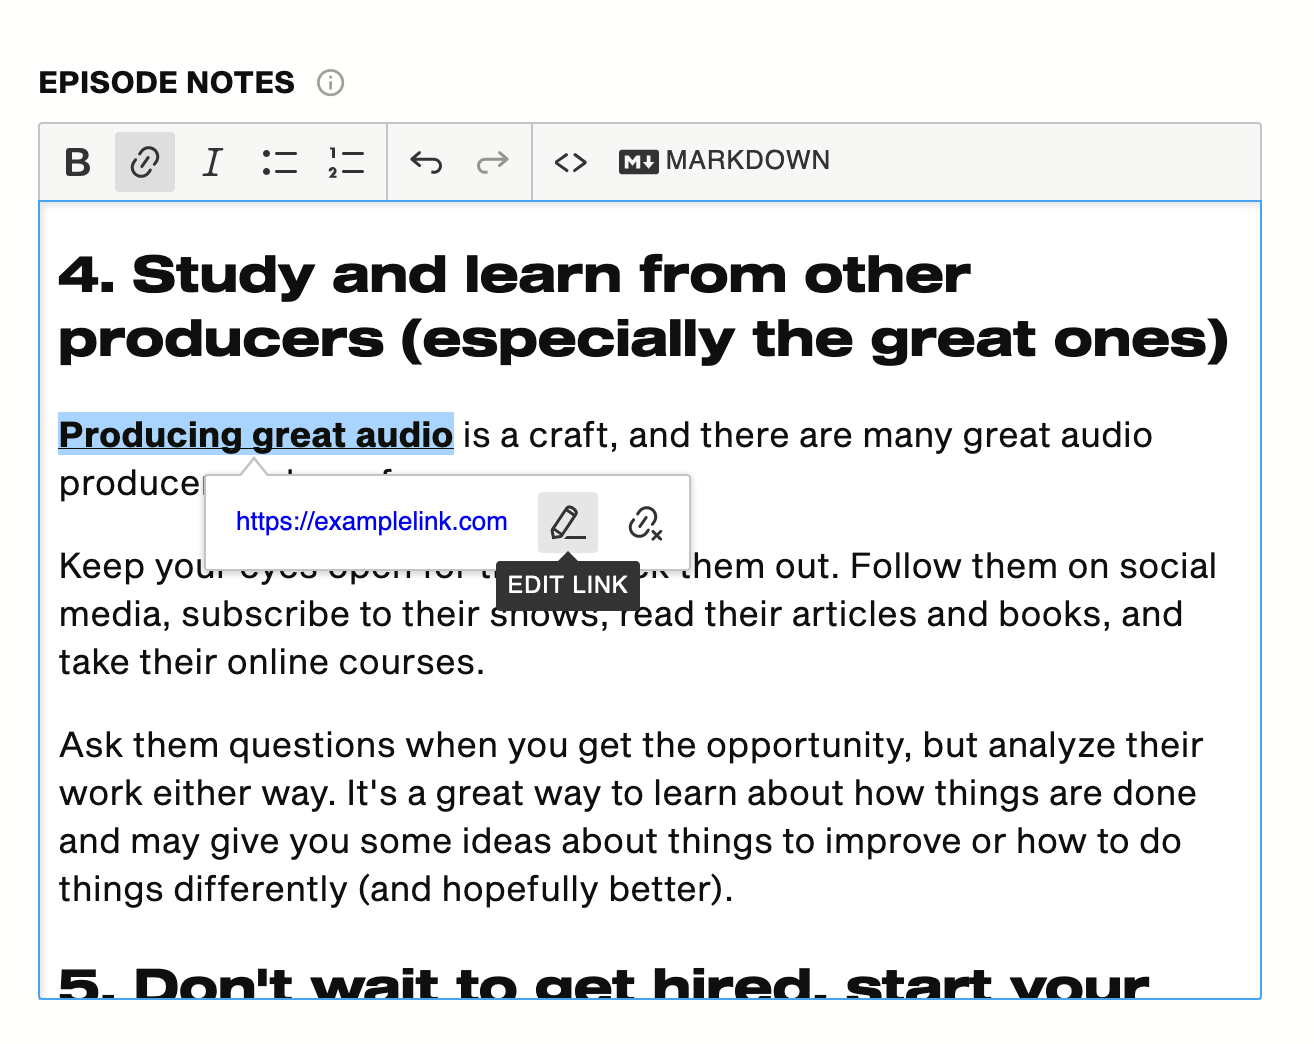Toggle bold formatting in the toolbar
The width and height of the screenshot is (1314, 1044).
[x=77, y=162]
